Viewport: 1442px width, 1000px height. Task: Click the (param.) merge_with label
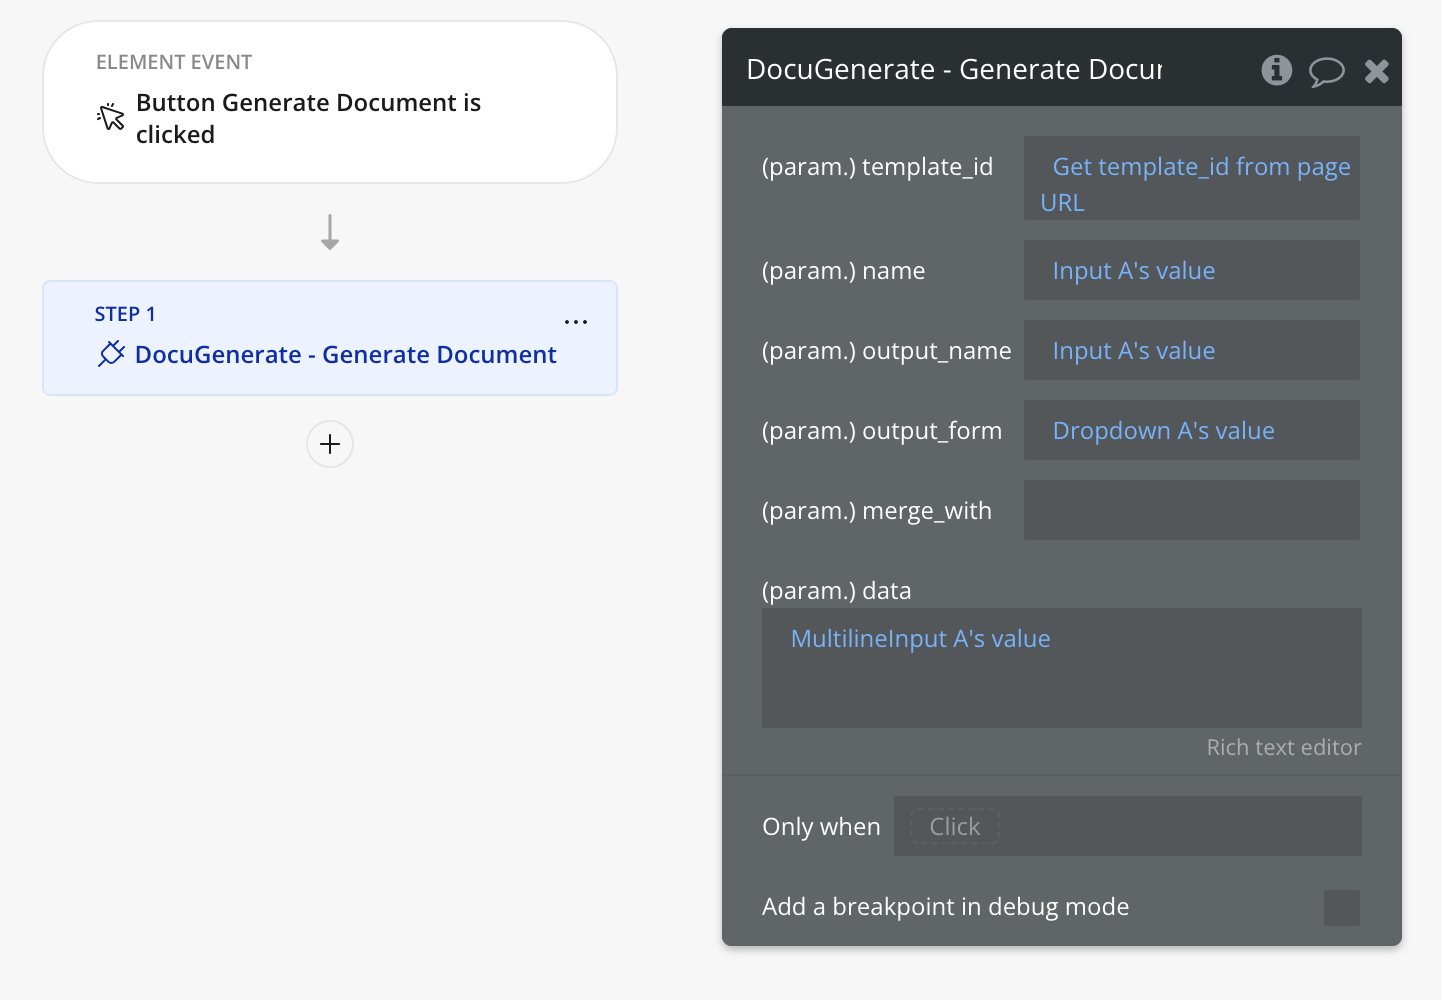(877, 511)
